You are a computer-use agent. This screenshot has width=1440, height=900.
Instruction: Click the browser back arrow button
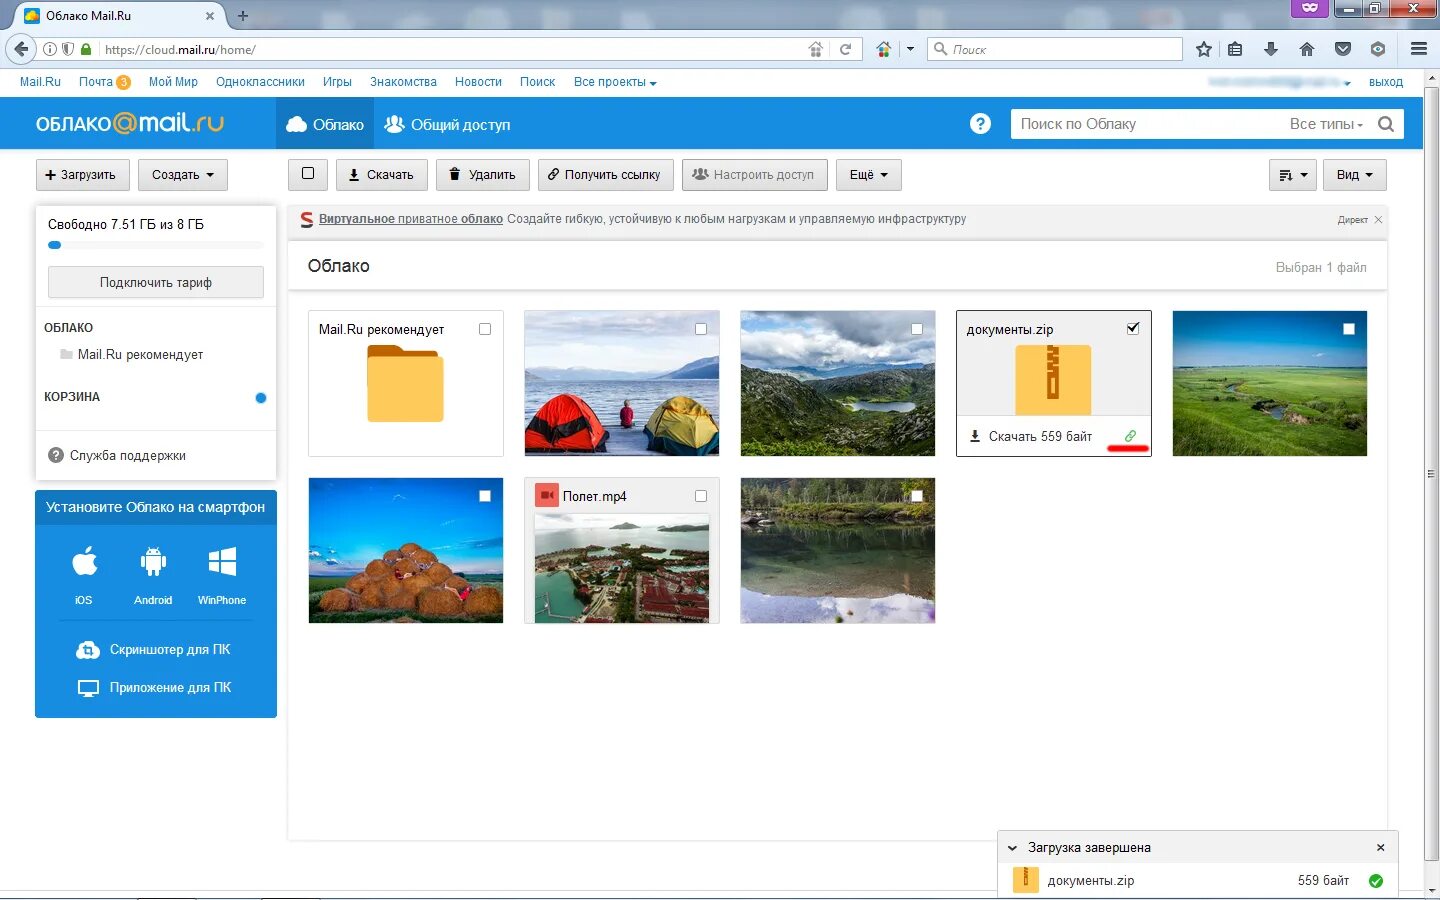tap(21, 49)
